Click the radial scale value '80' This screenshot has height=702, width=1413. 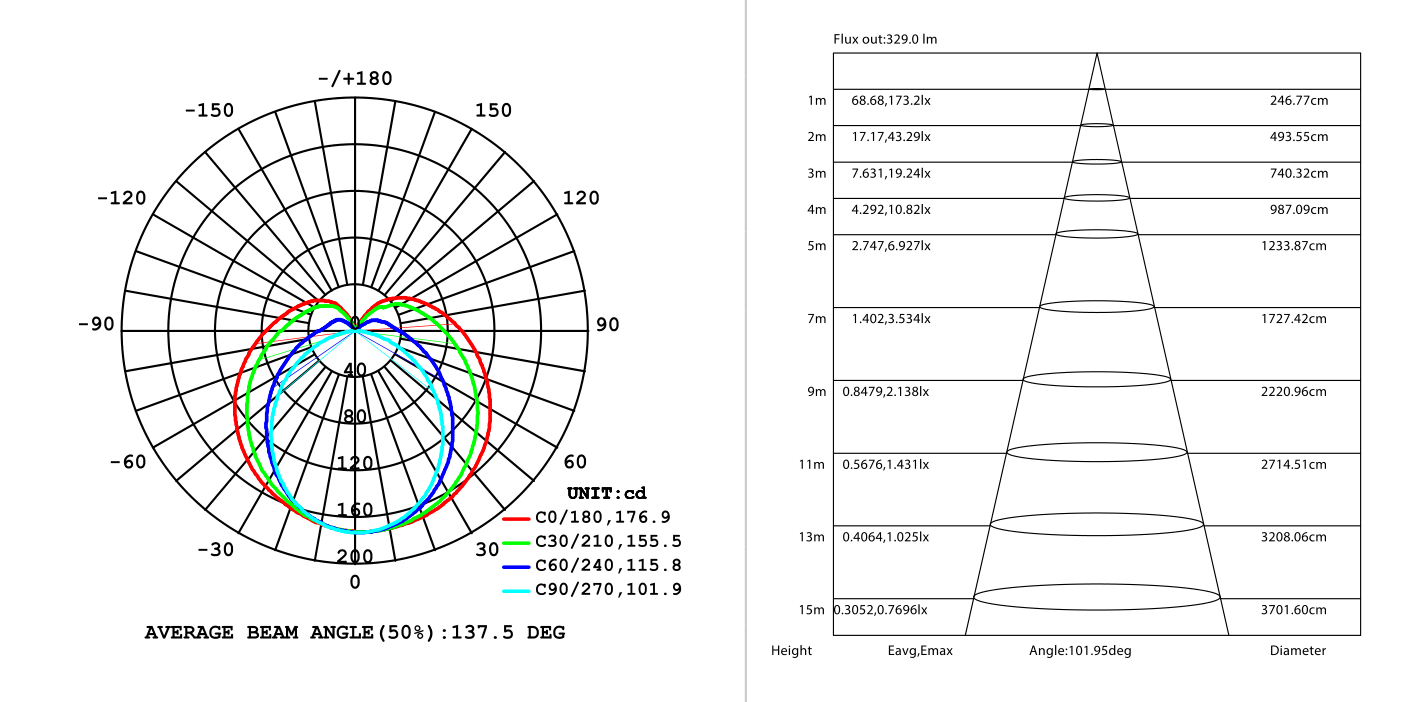click(355, 416)
